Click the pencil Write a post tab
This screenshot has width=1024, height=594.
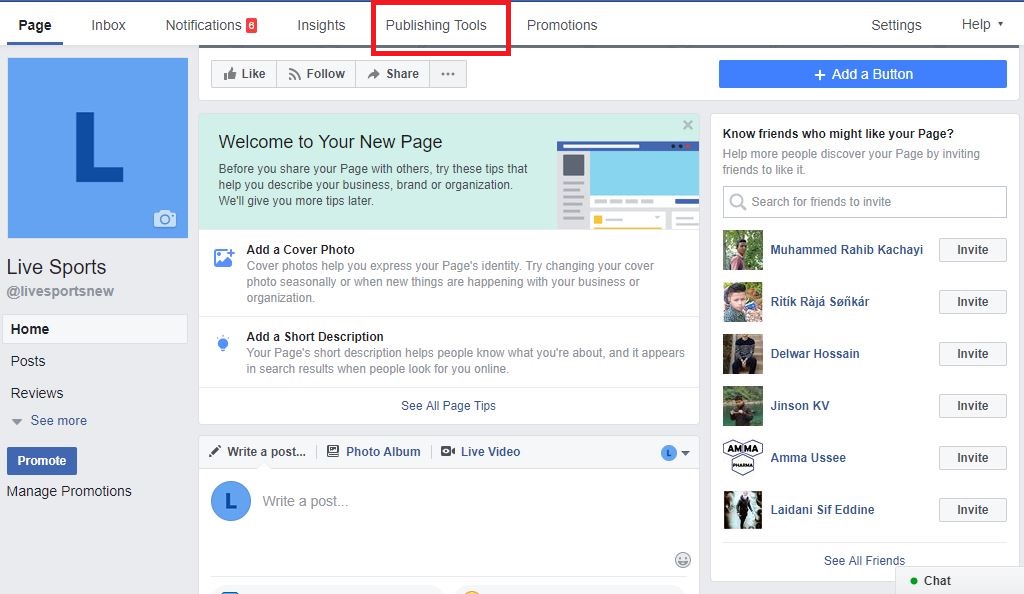pyautogui.click(x=257, y=452)
